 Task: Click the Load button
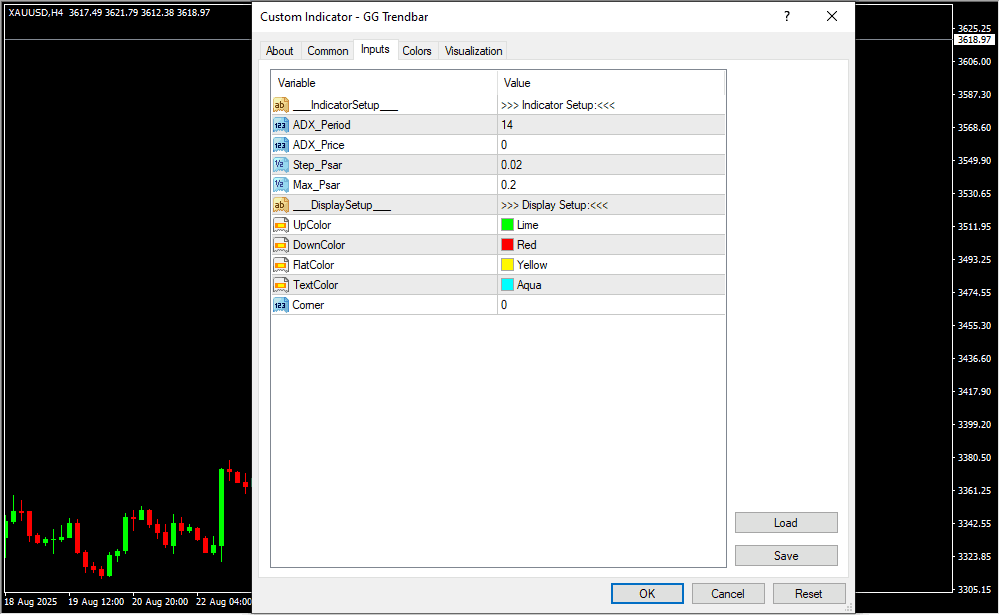click(x=786, y=523)
